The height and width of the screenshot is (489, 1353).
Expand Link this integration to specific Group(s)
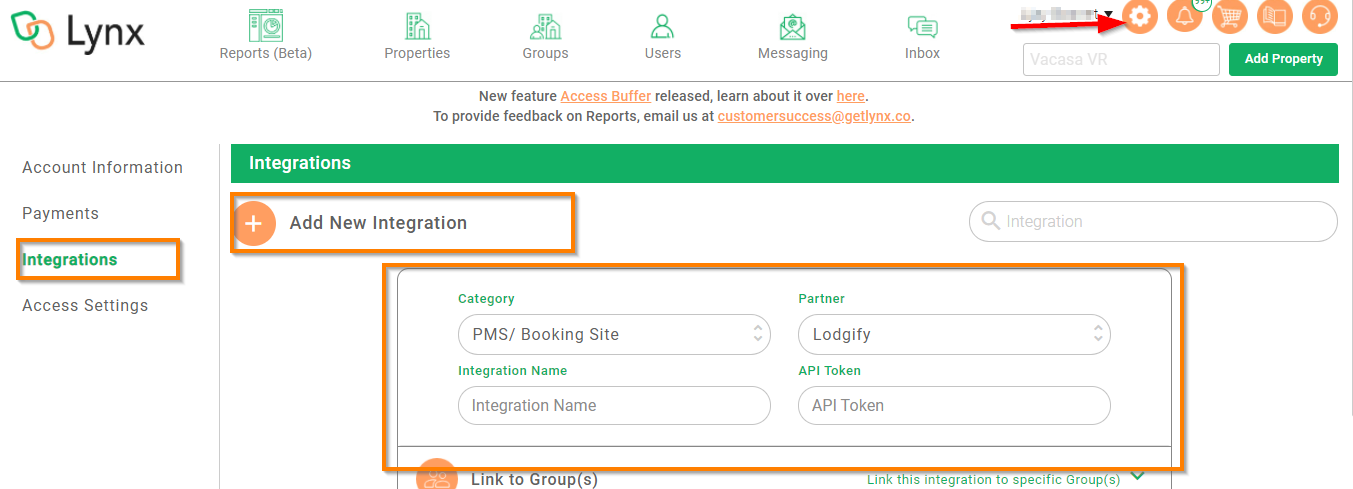point(1006,479)
